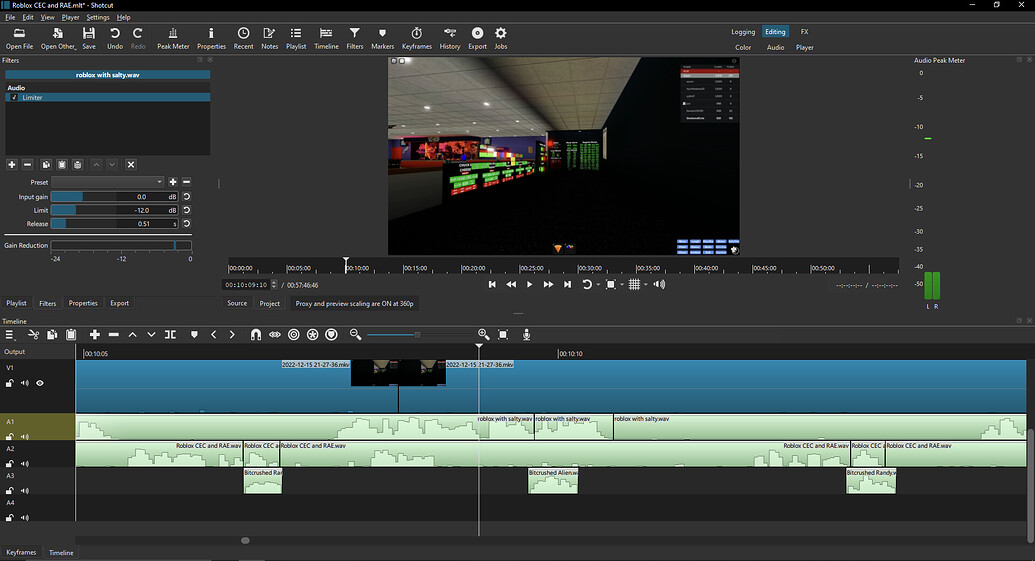Mute the A3 audio track
1035x561 pixels.
coord(24,490)
